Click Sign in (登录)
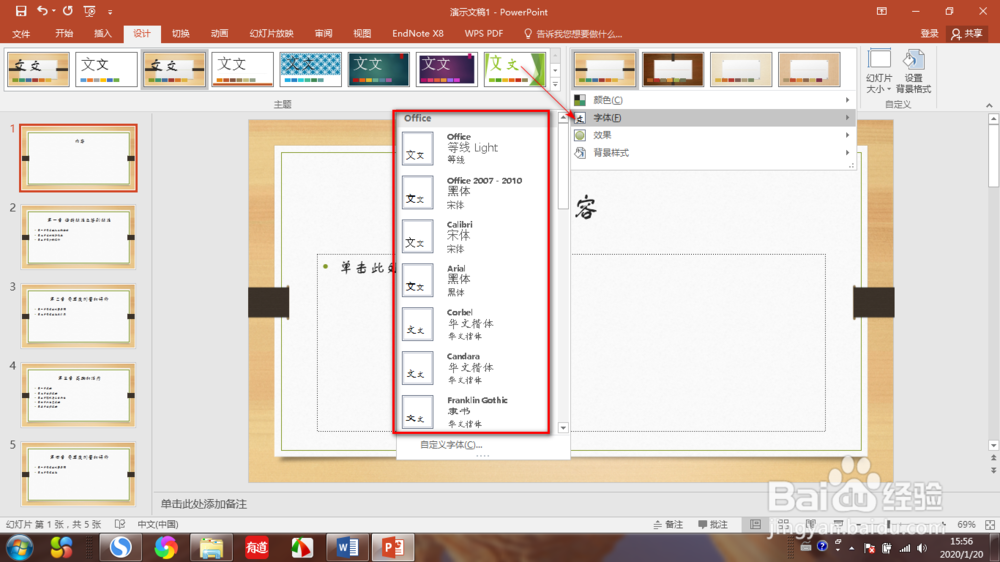The width and height of the screenshot is (1000, 562). click(929, 34)
